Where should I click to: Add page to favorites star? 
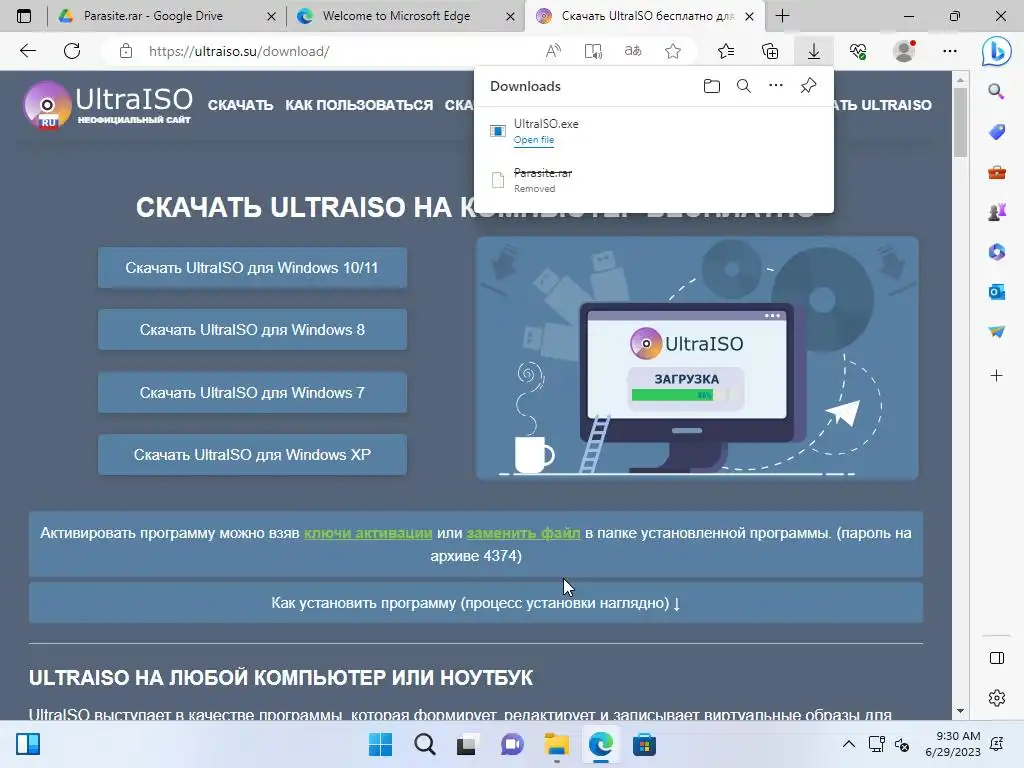pos(673,51)
